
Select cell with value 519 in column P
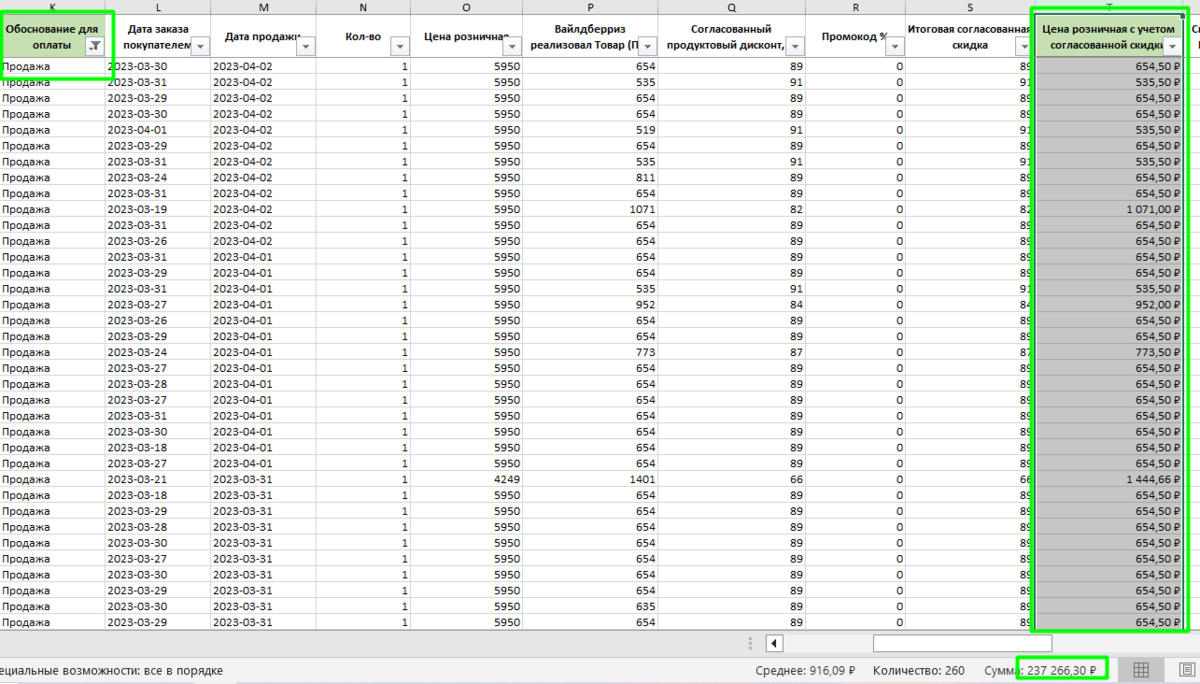click(x=590, y=130)
